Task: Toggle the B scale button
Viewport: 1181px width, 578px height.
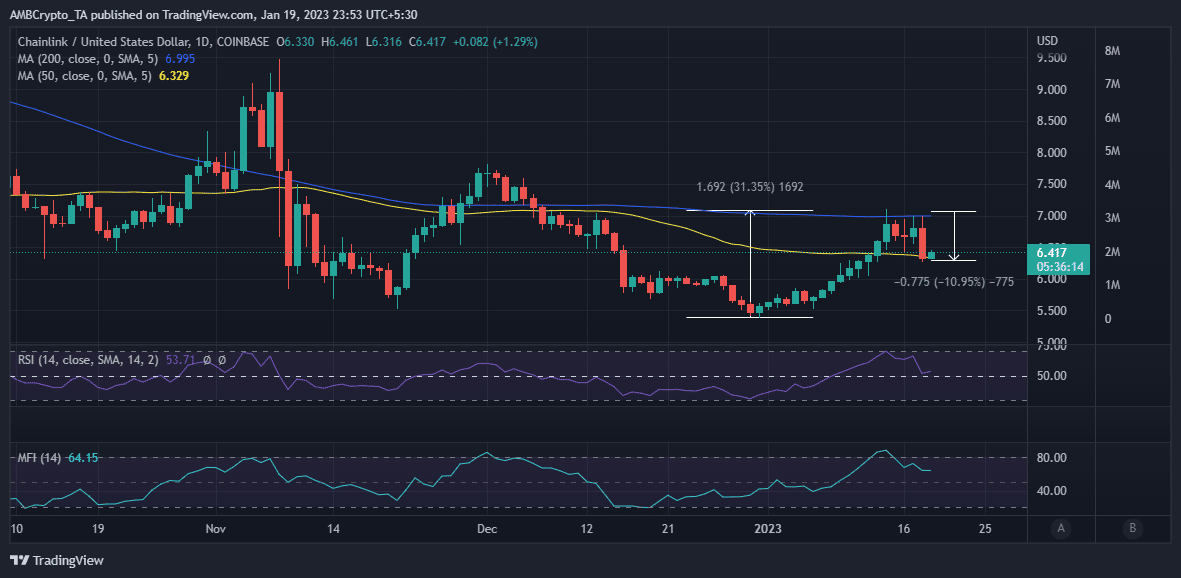Action: (x=1132, y=528)
